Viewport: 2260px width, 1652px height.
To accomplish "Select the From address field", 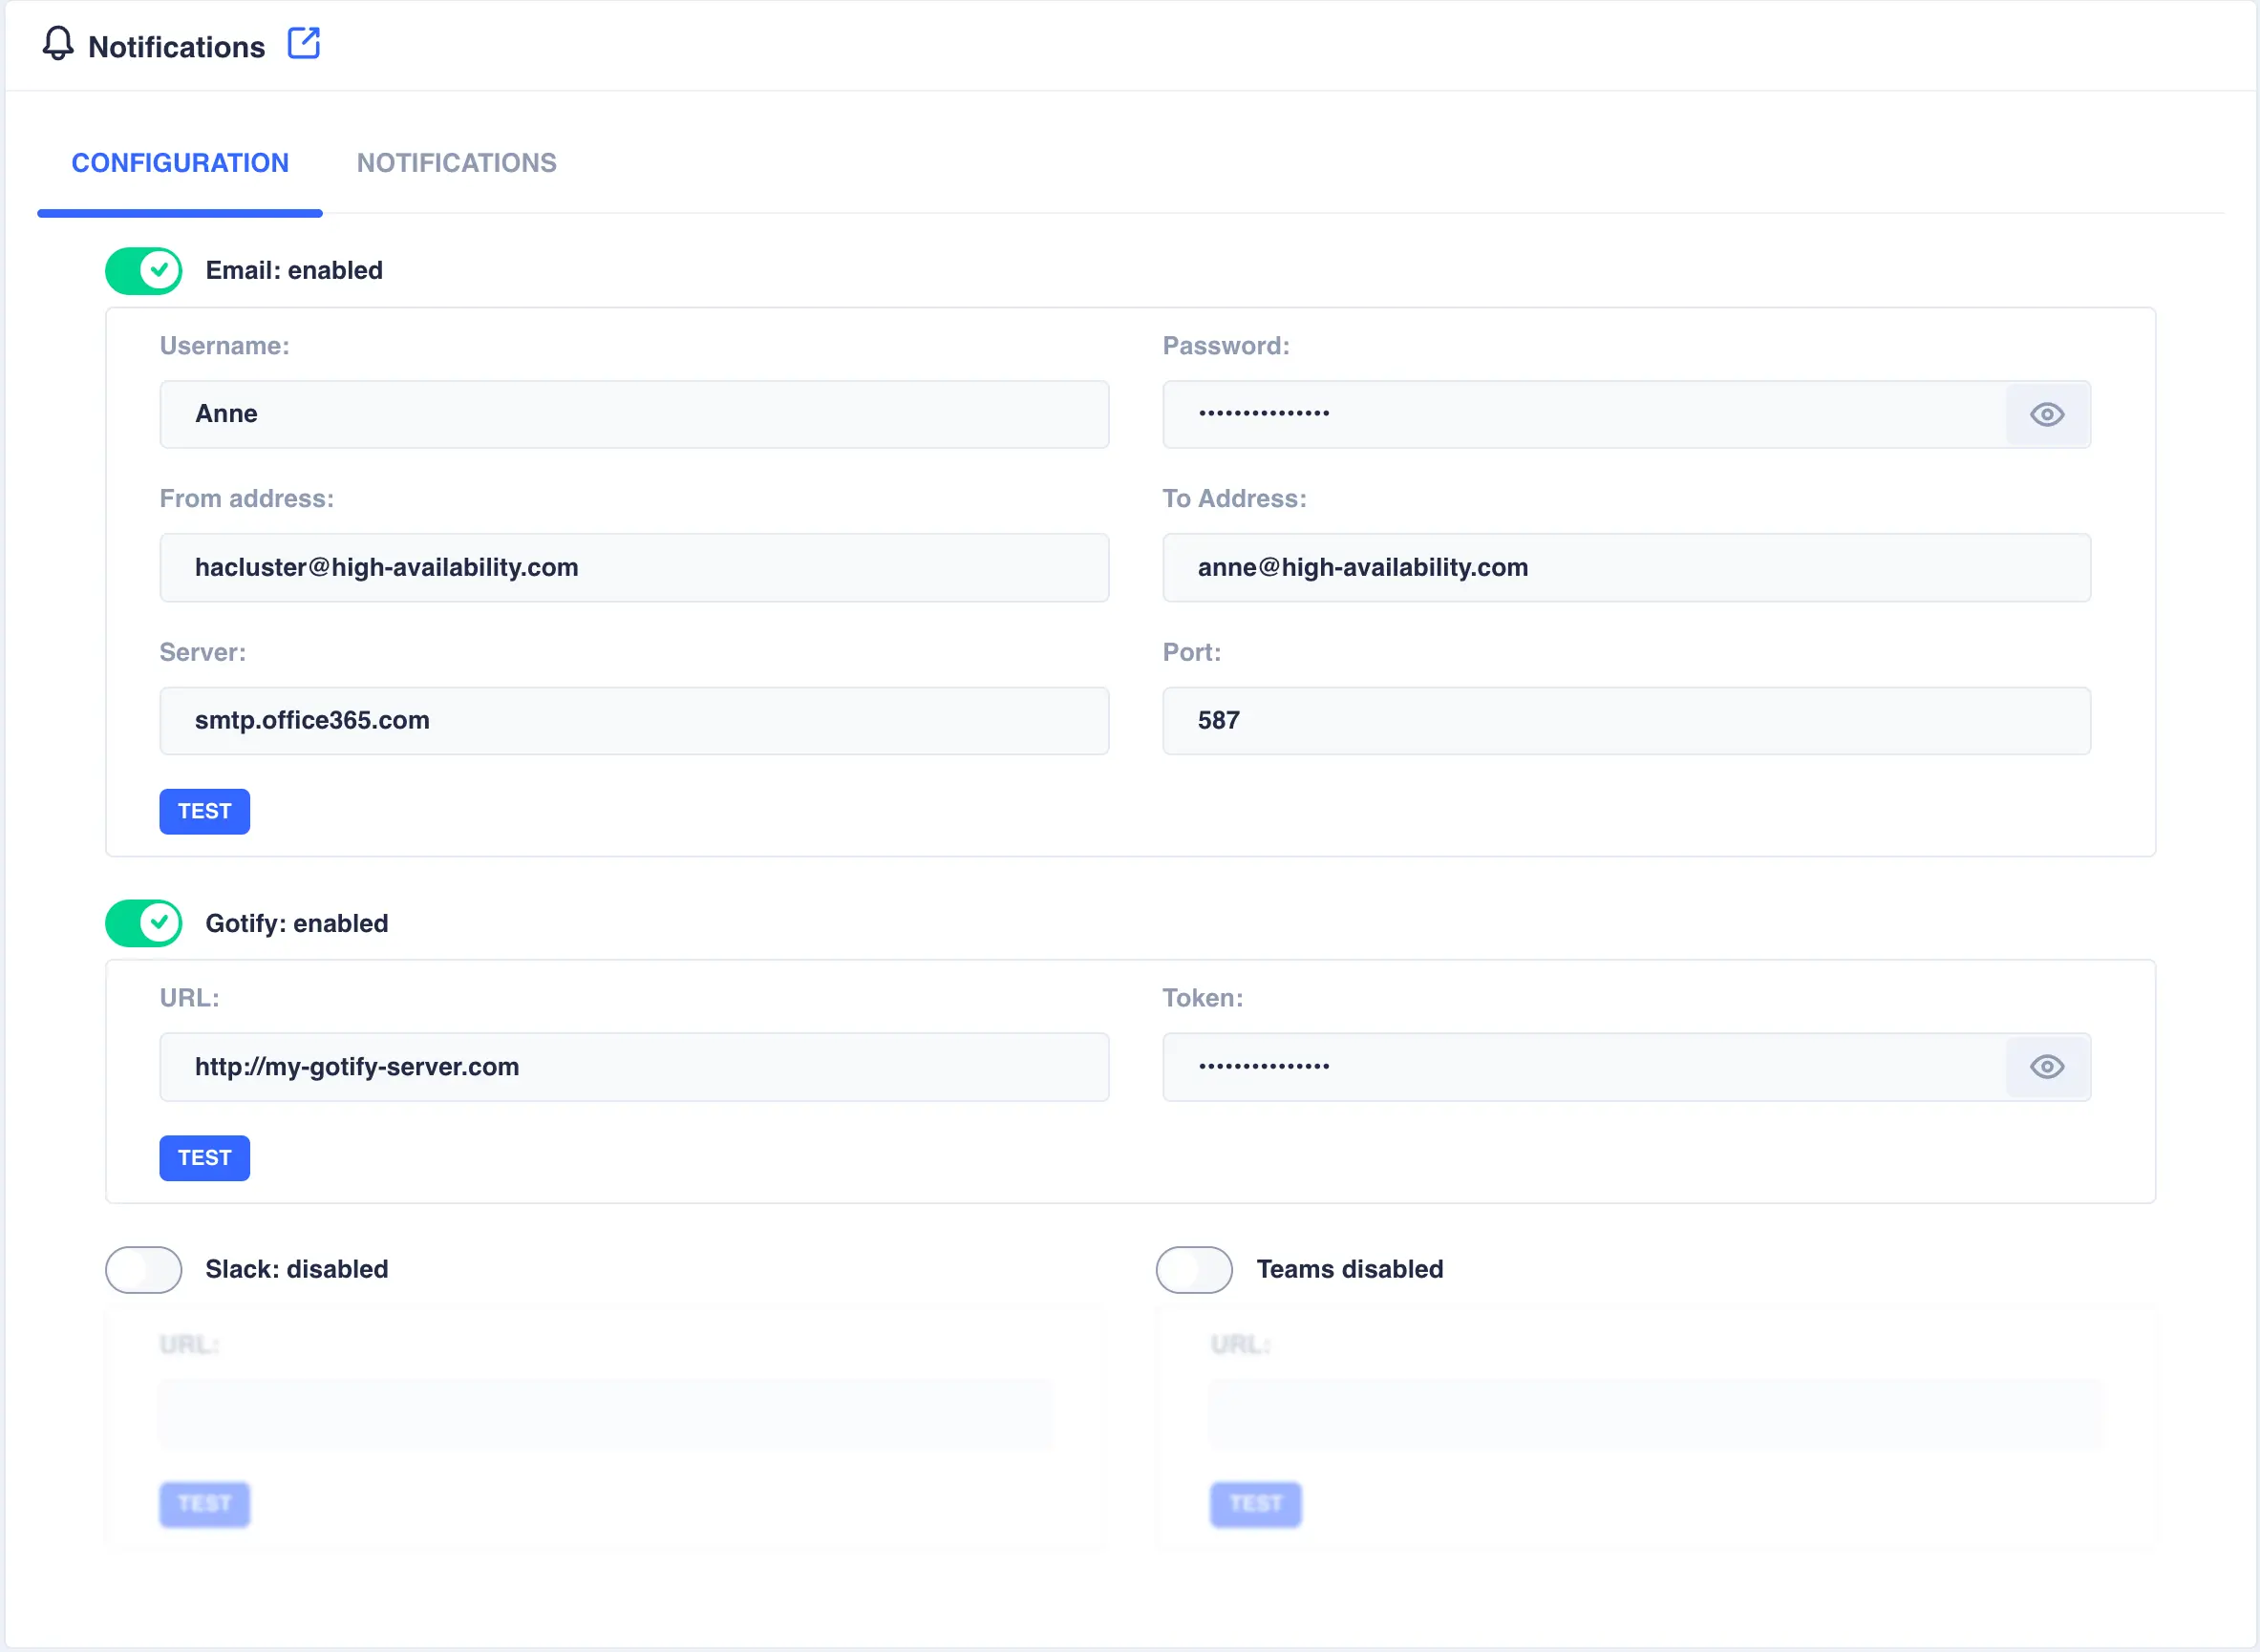I will click(634, 567).
